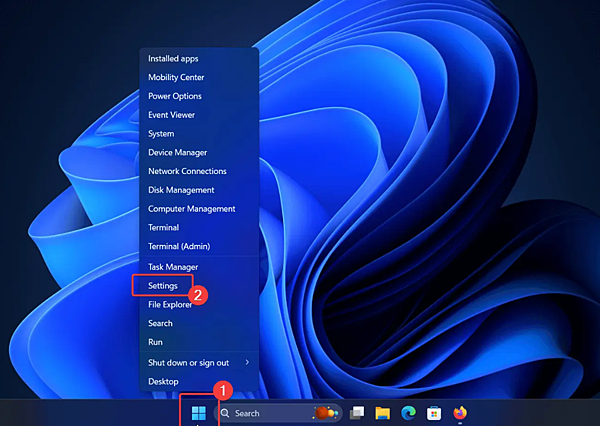Choose Search in the context menu
The height and width of the screenshot is (426, 600).
point(199,323)
